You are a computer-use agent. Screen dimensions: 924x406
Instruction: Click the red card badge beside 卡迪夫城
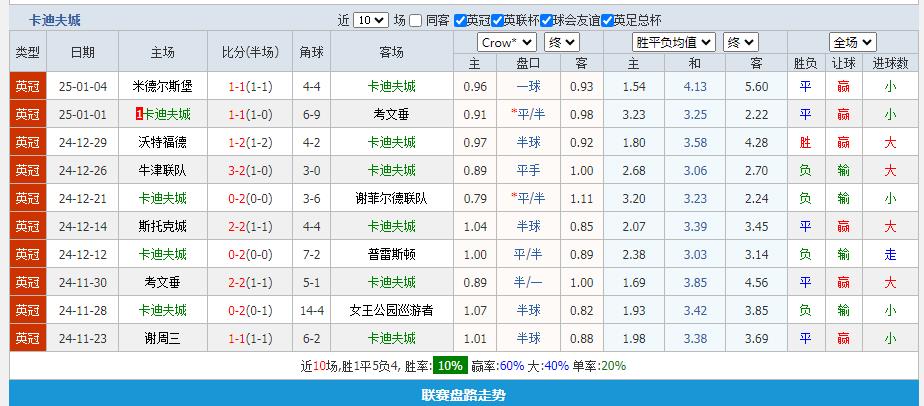tap(139, 115)
